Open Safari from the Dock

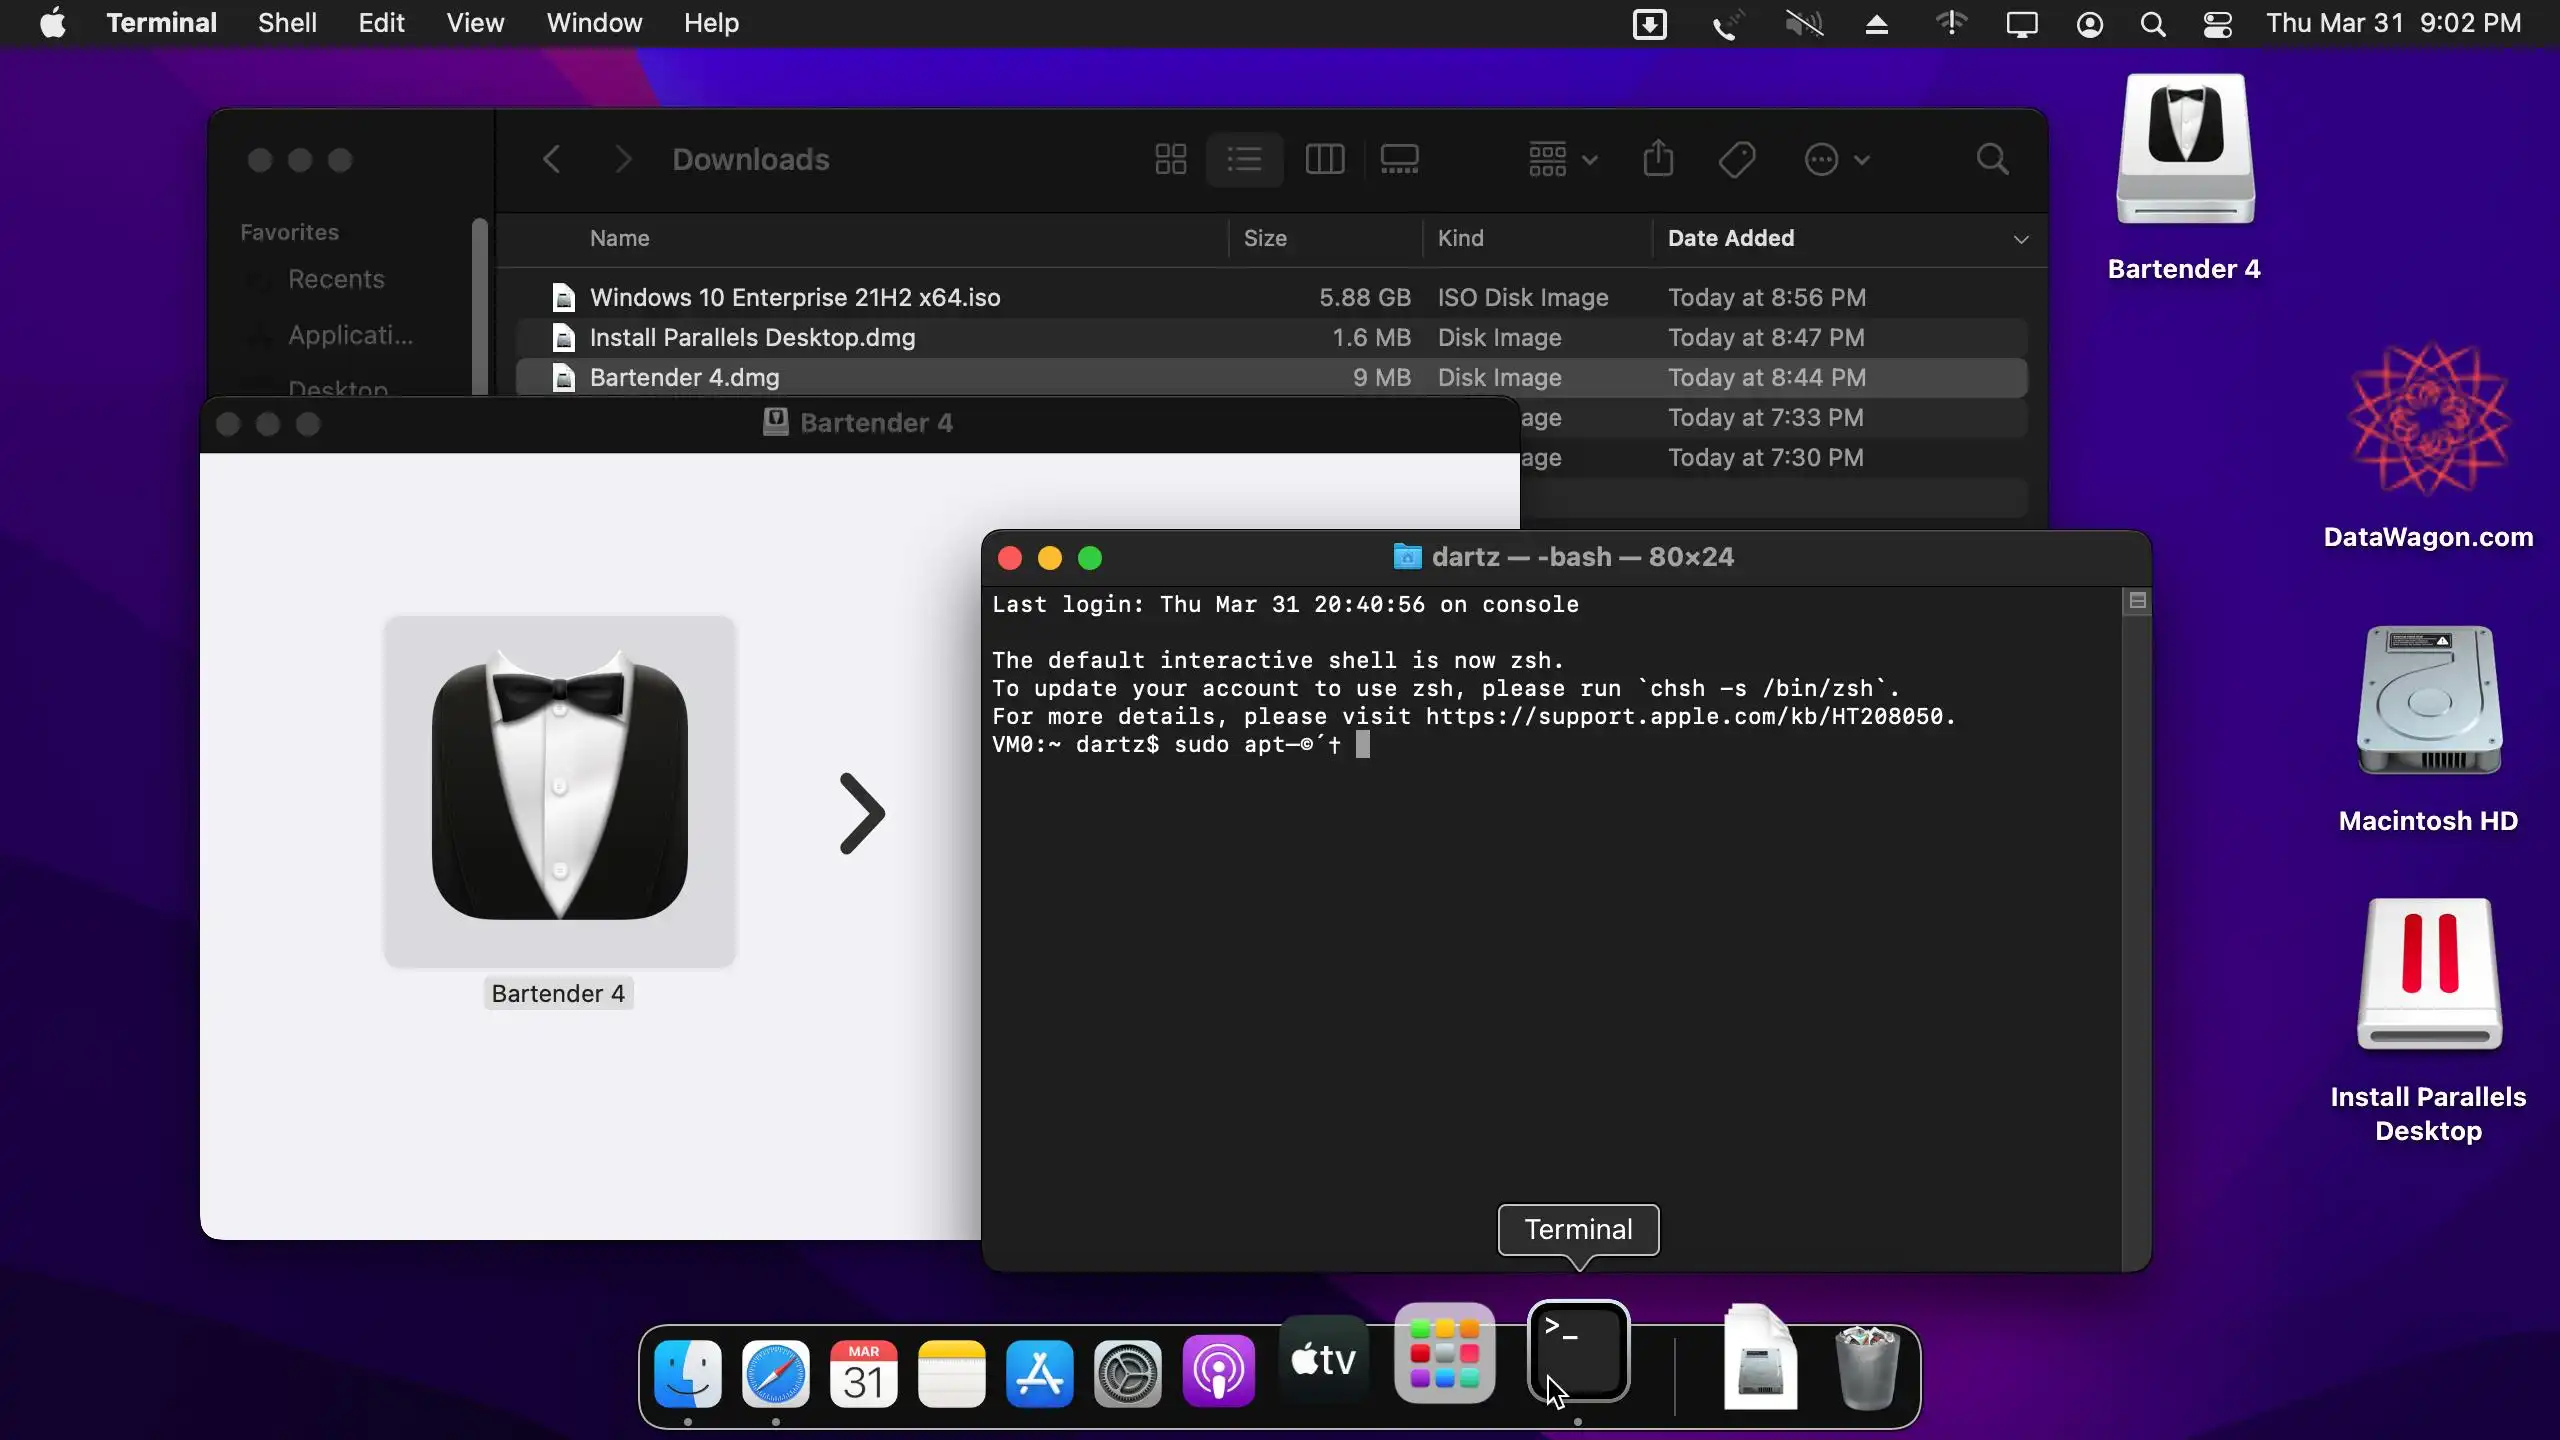point(775,1374)
